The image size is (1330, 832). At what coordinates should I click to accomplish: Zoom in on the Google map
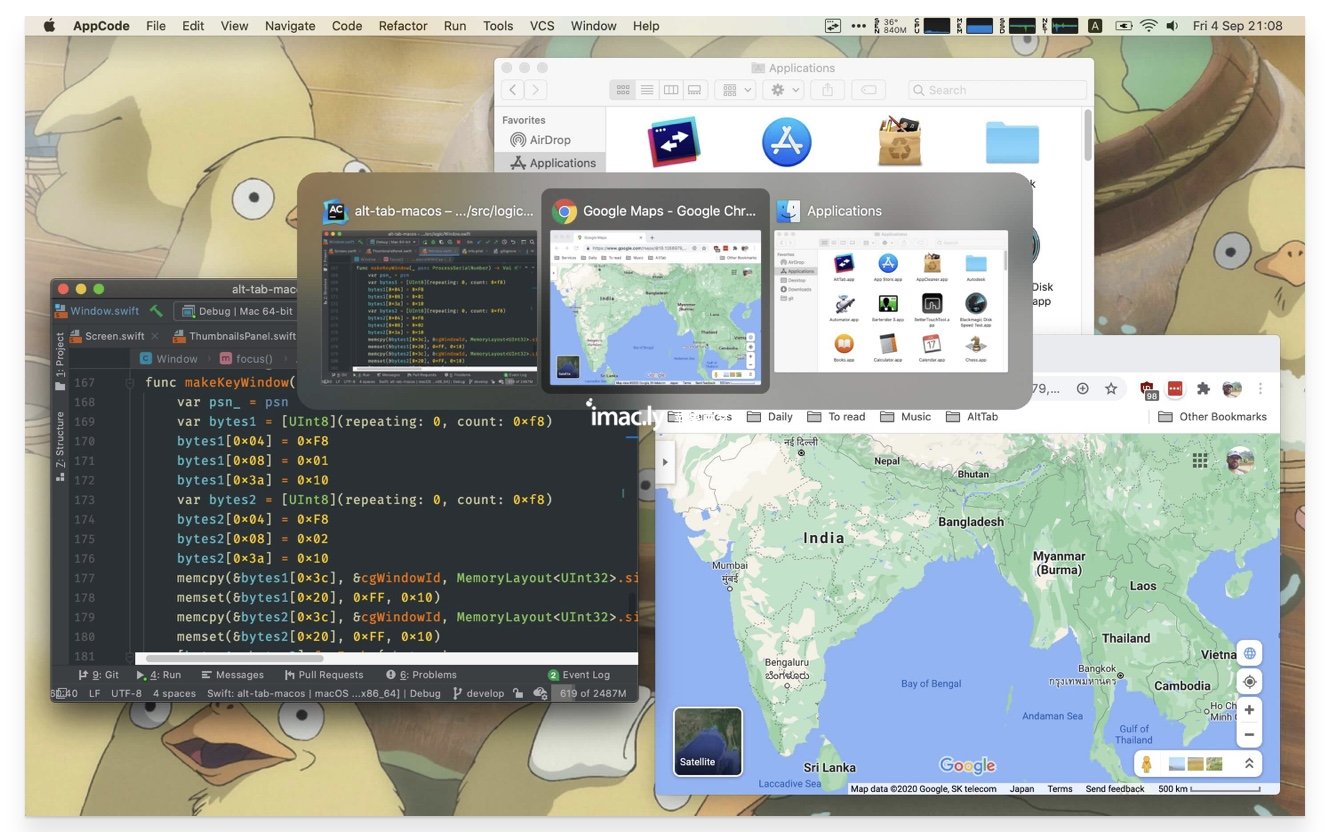pyautogui.click(x=1249, y=710)
